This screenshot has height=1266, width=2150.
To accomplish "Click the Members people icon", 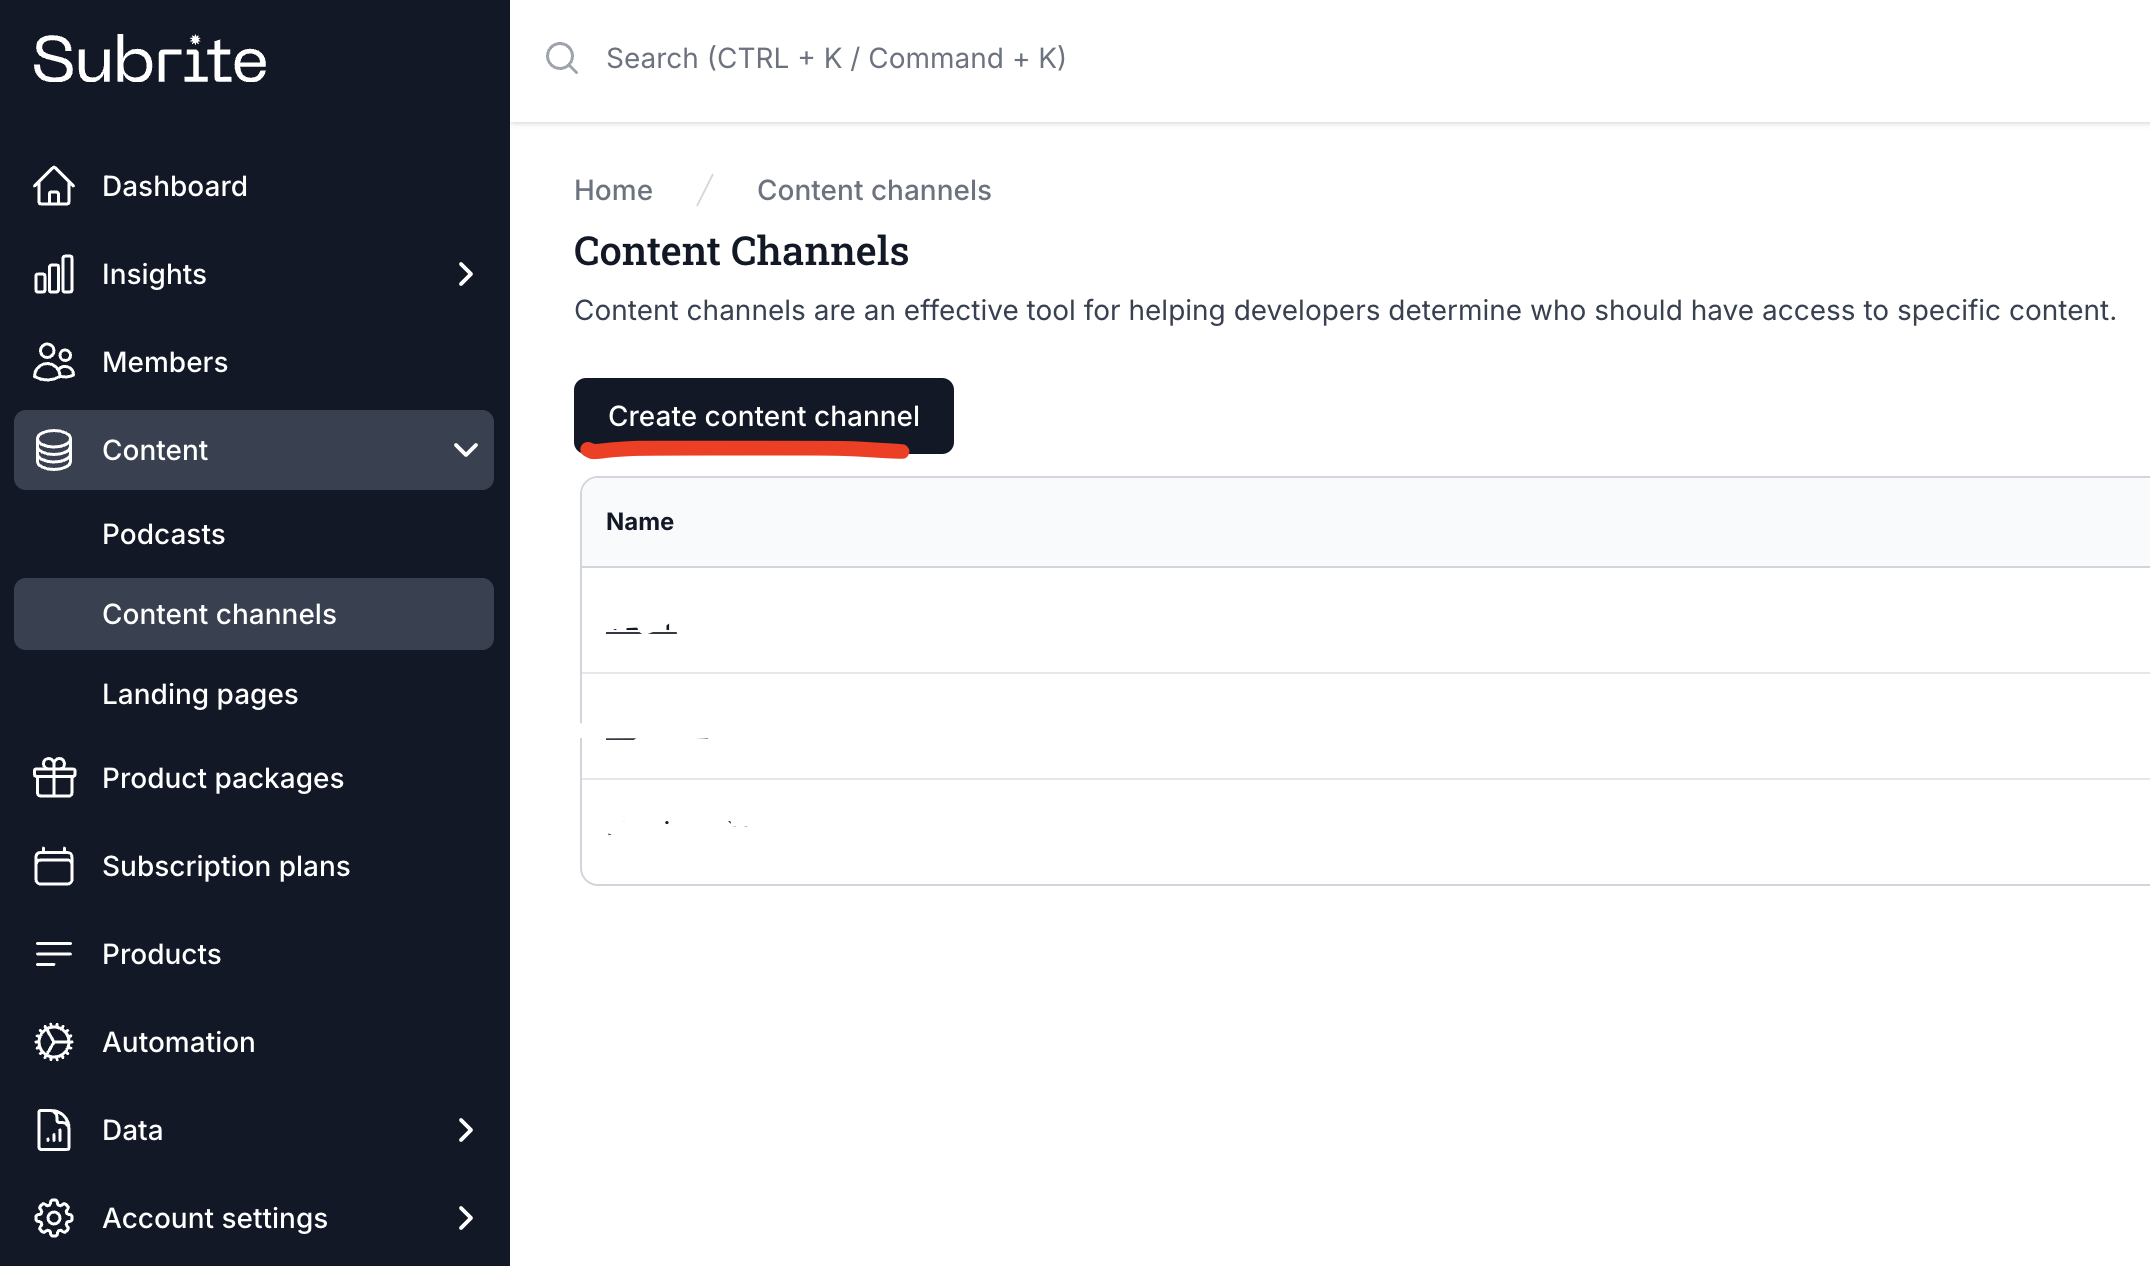I will [54, 362].
